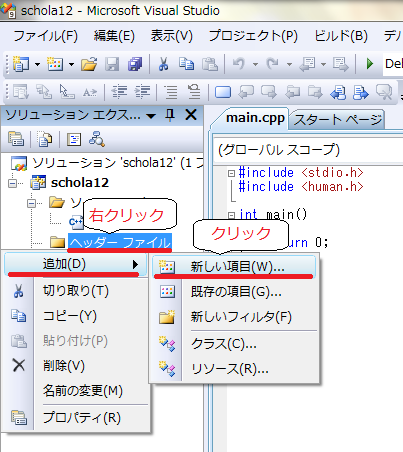Click the Increase Indent icon
The image size is (403, 452).
coord(142,91)
